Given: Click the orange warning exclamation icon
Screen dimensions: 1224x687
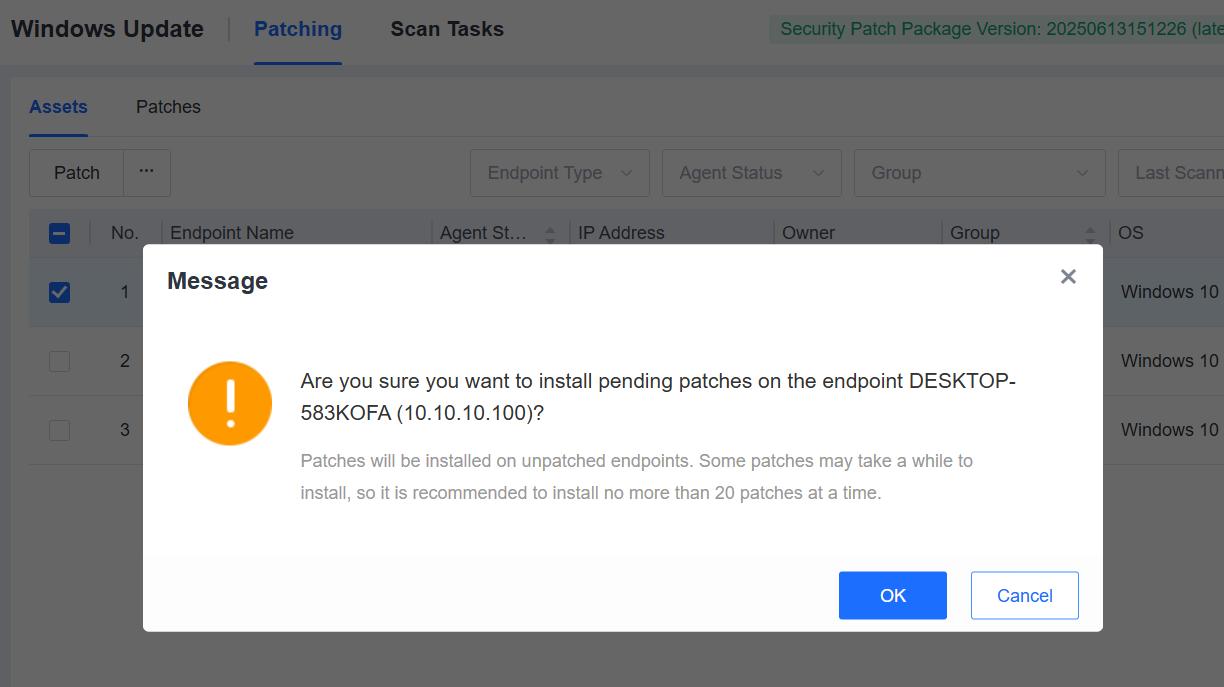Looking at the screenshot, I should 230,403.
